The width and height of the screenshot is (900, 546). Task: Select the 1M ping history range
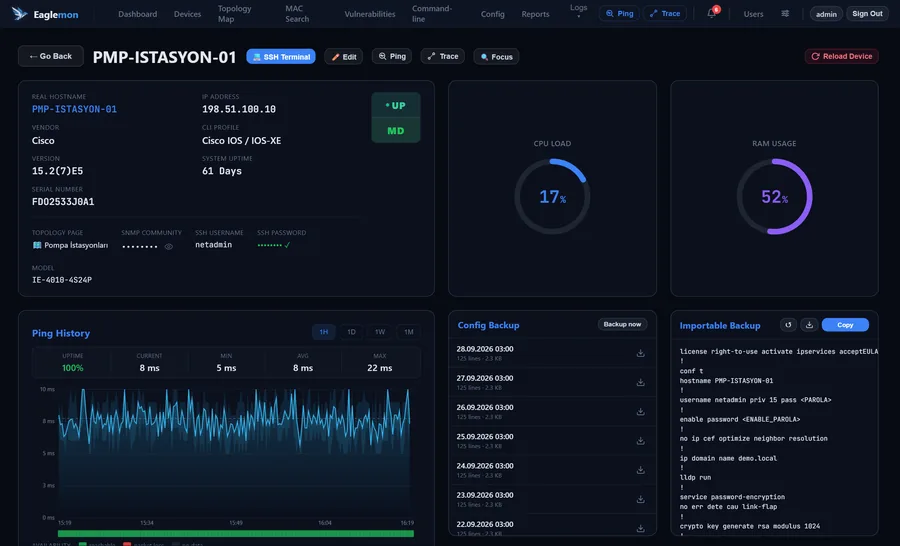[409, 332]
